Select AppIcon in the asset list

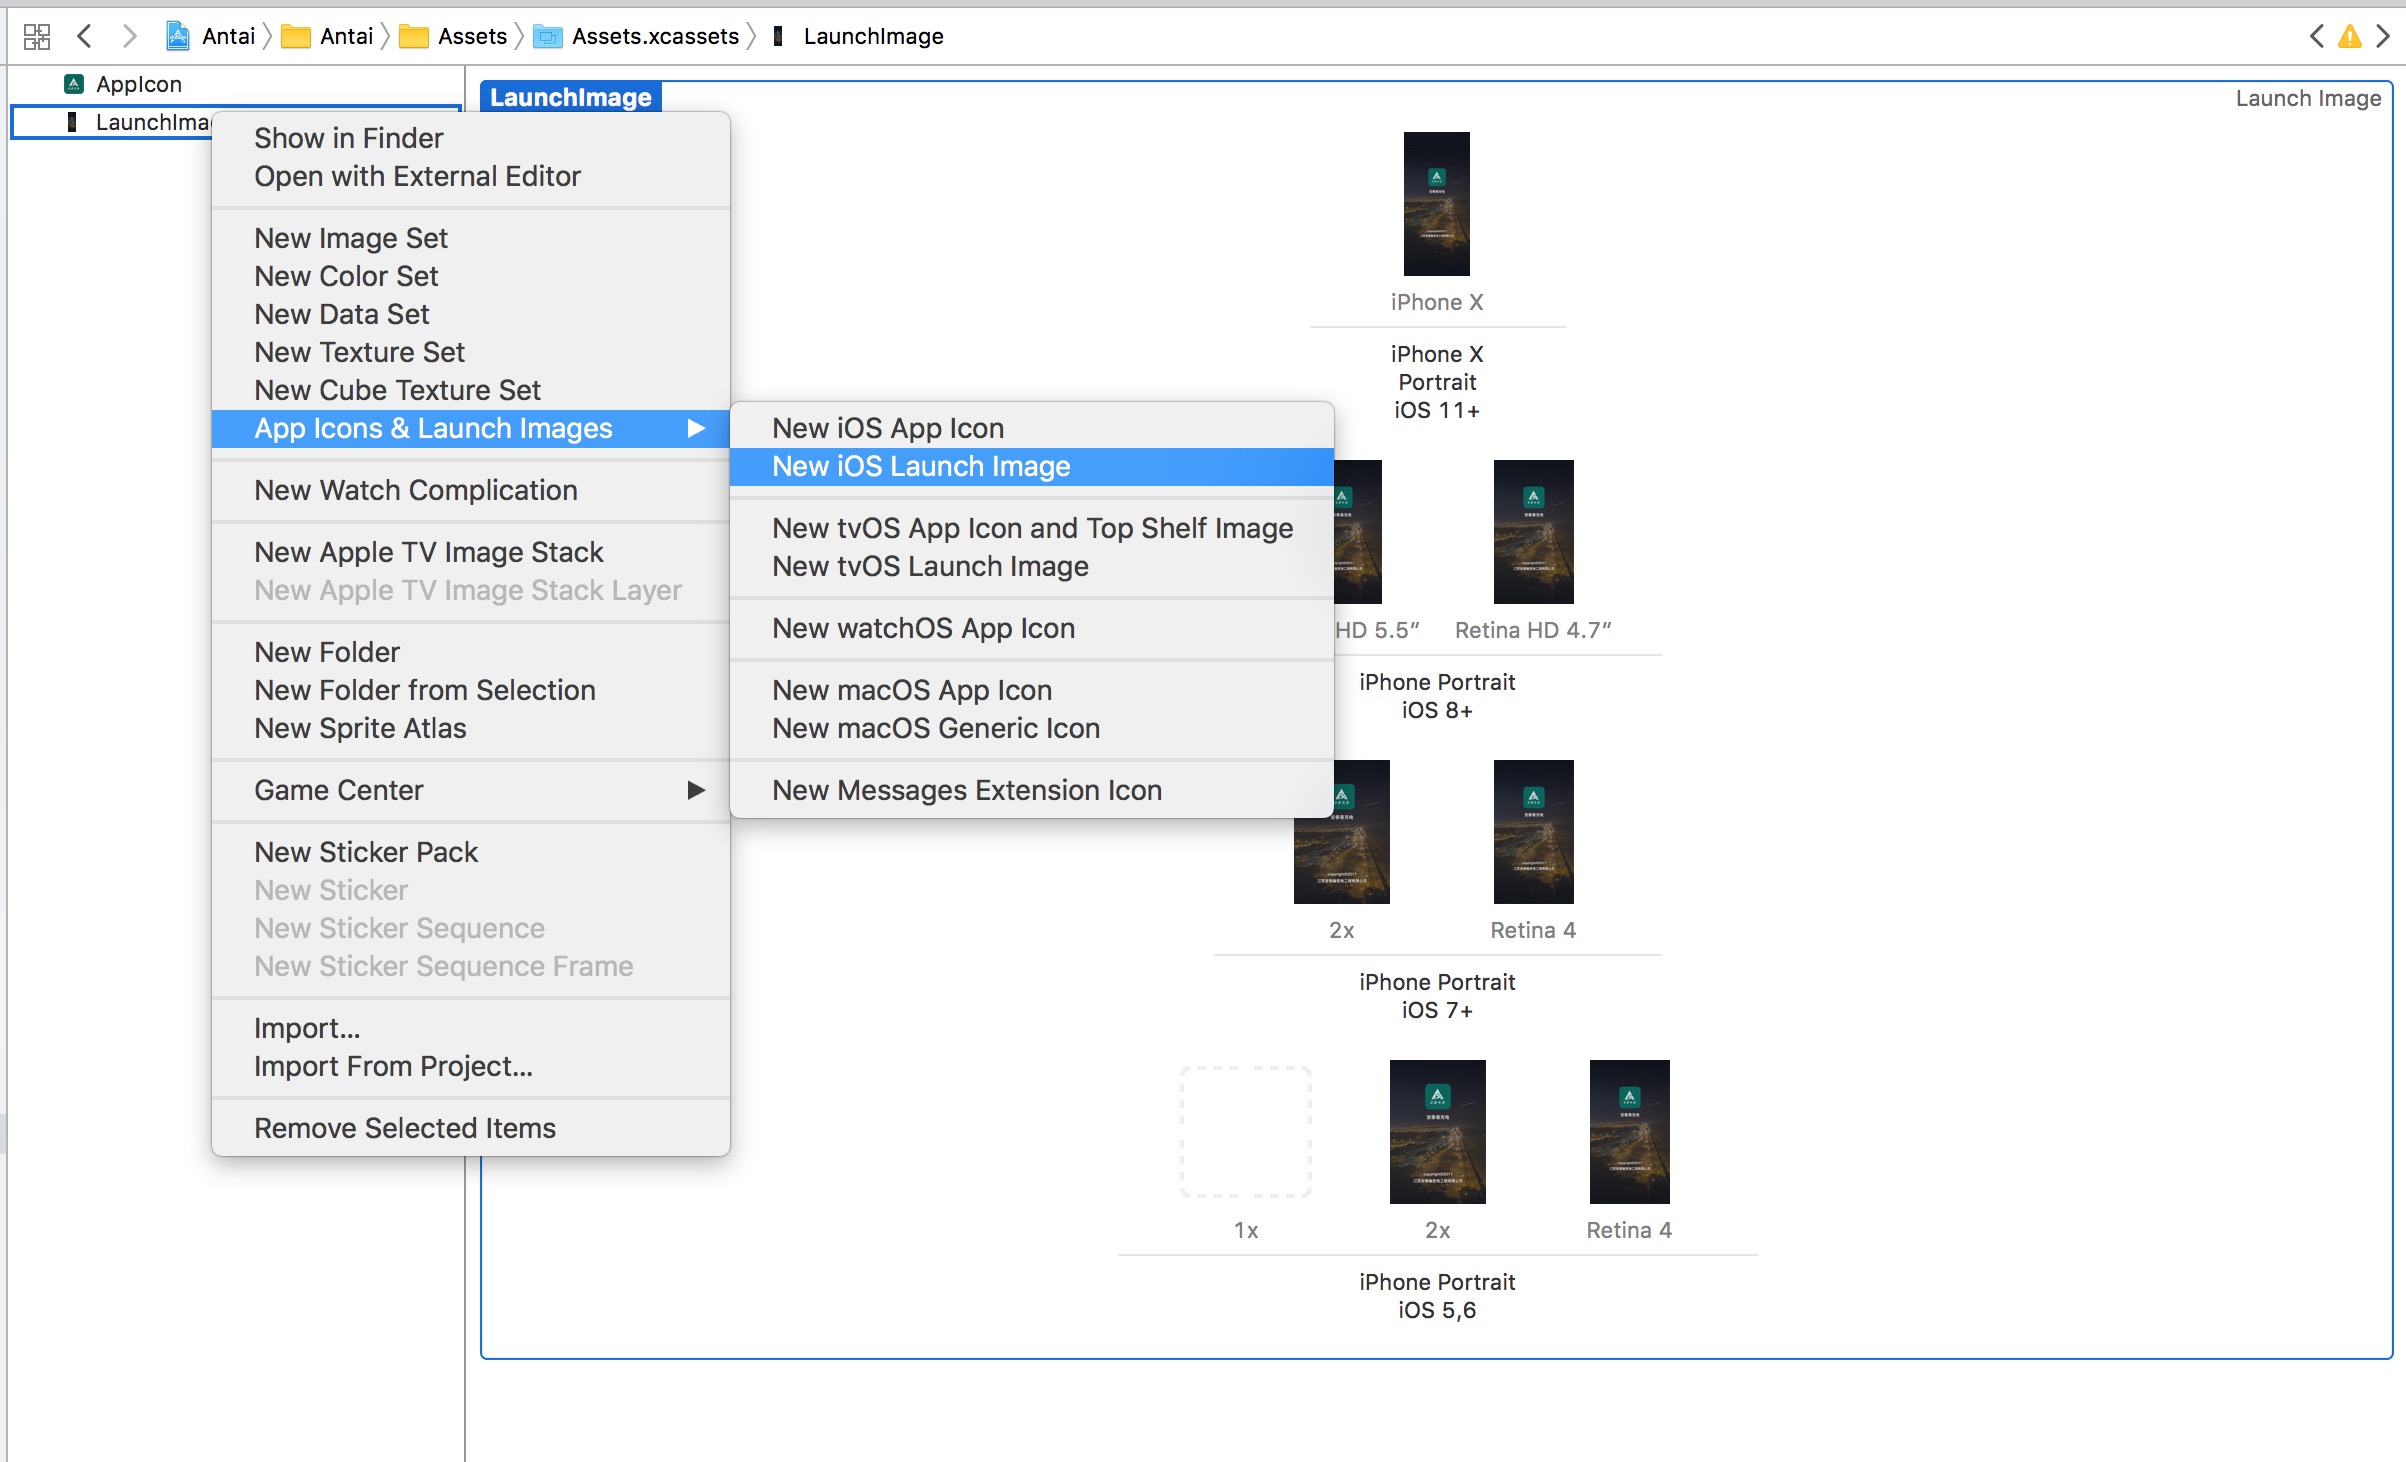coord(138,84)
